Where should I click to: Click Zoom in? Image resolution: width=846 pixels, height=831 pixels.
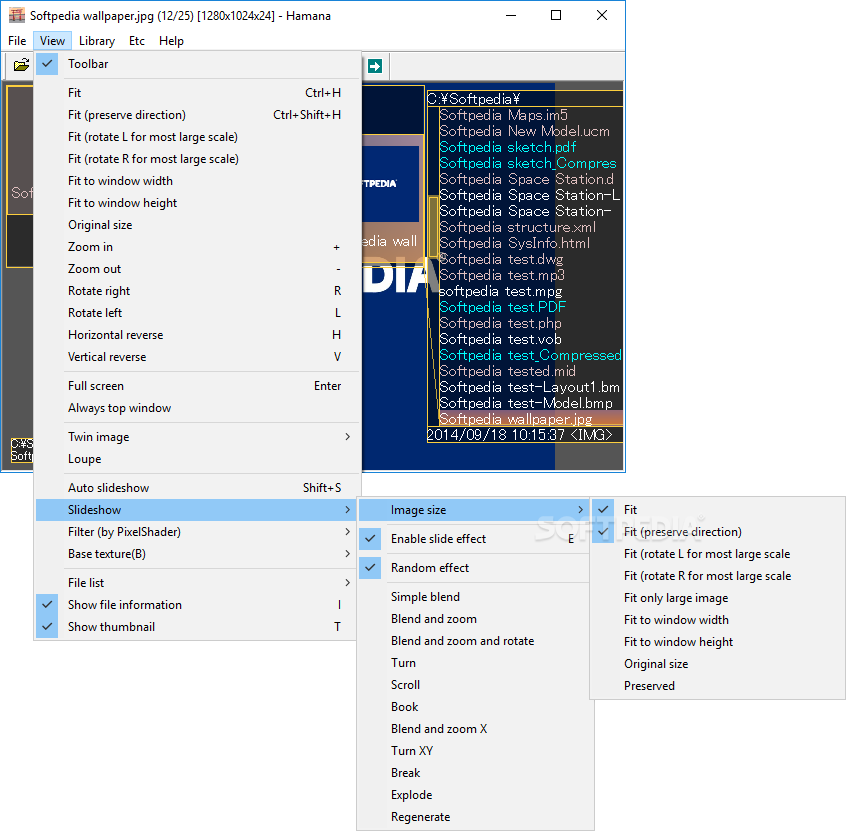click(x=197, y=247)
